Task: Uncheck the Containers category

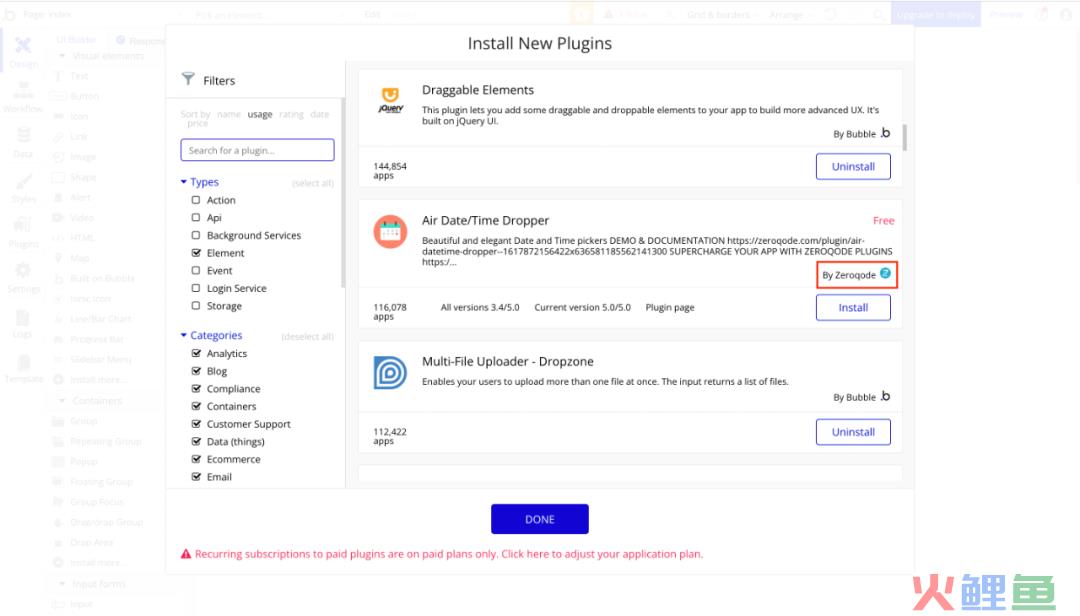Action: pos(196,407)
